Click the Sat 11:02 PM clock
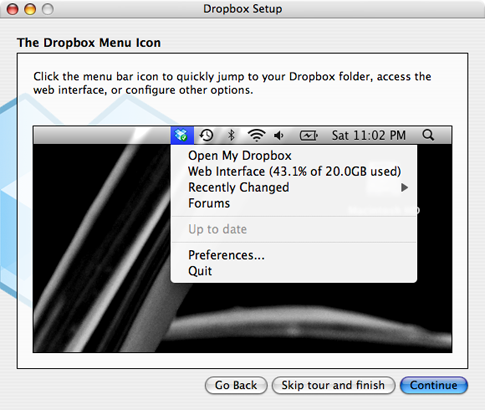This screenshot has height=410, width=485. click(x=369, y=135)
